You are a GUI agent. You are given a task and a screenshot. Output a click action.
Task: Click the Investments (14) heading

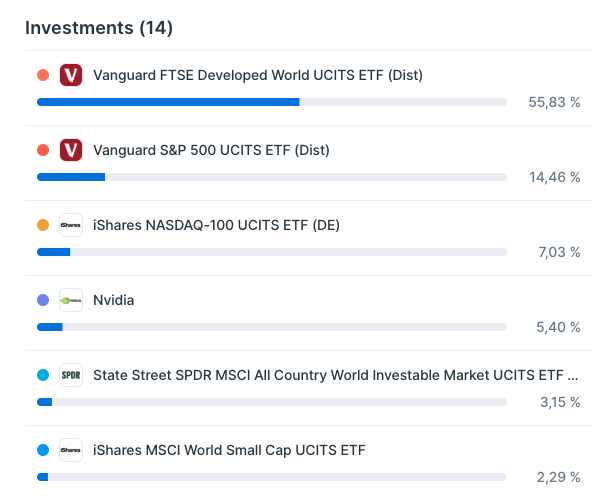(x=99, y=28)
